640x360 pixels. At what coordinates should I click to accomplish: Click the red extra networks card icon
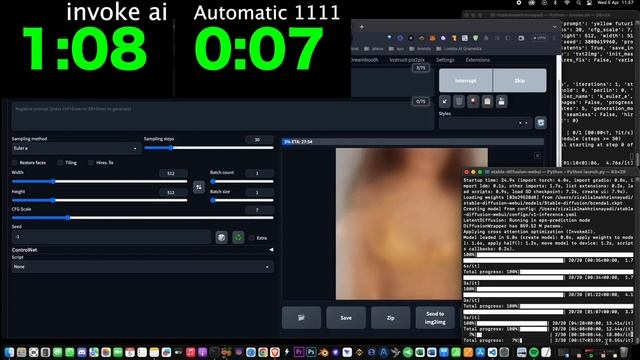(x=473, y=101)
